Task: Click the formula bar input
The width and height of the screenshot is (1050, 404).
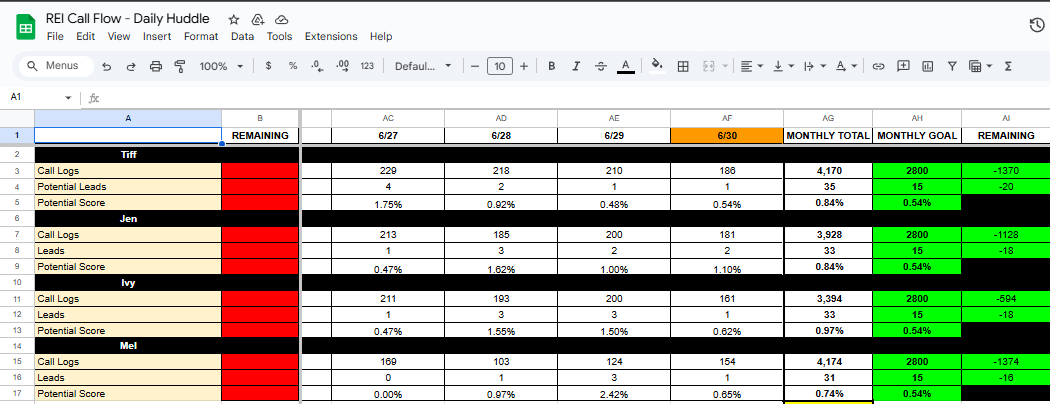Action: coord(576,98)
